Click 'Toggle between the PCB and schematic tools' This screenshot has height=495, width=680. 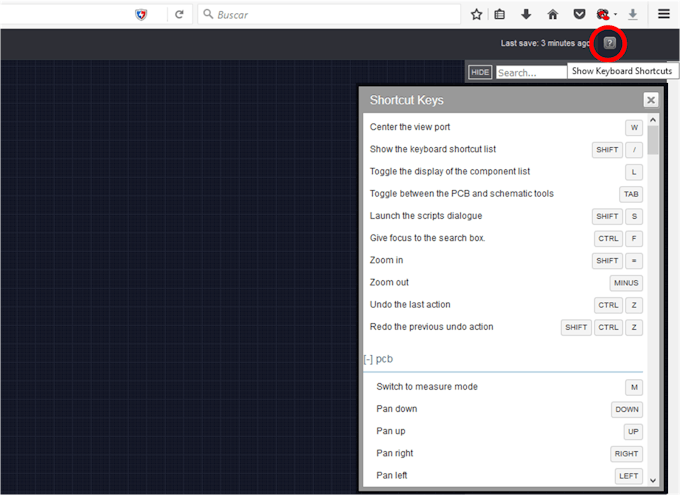(462, 193)
